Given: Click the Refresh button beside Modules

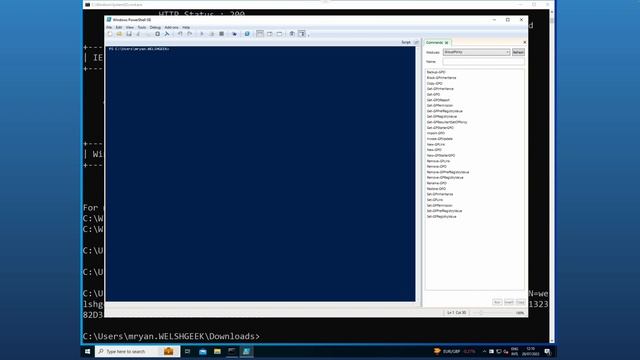Looking at the screenshot, I should click(518, 52).
